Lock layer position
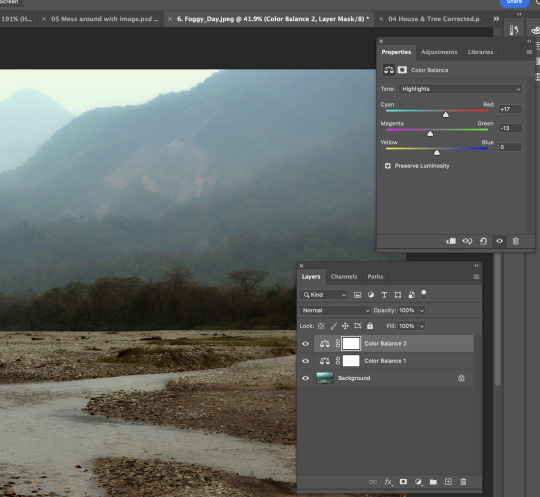The height and width of the screenshot is (497, 540). pyautogui.click(x=345, y=326)
